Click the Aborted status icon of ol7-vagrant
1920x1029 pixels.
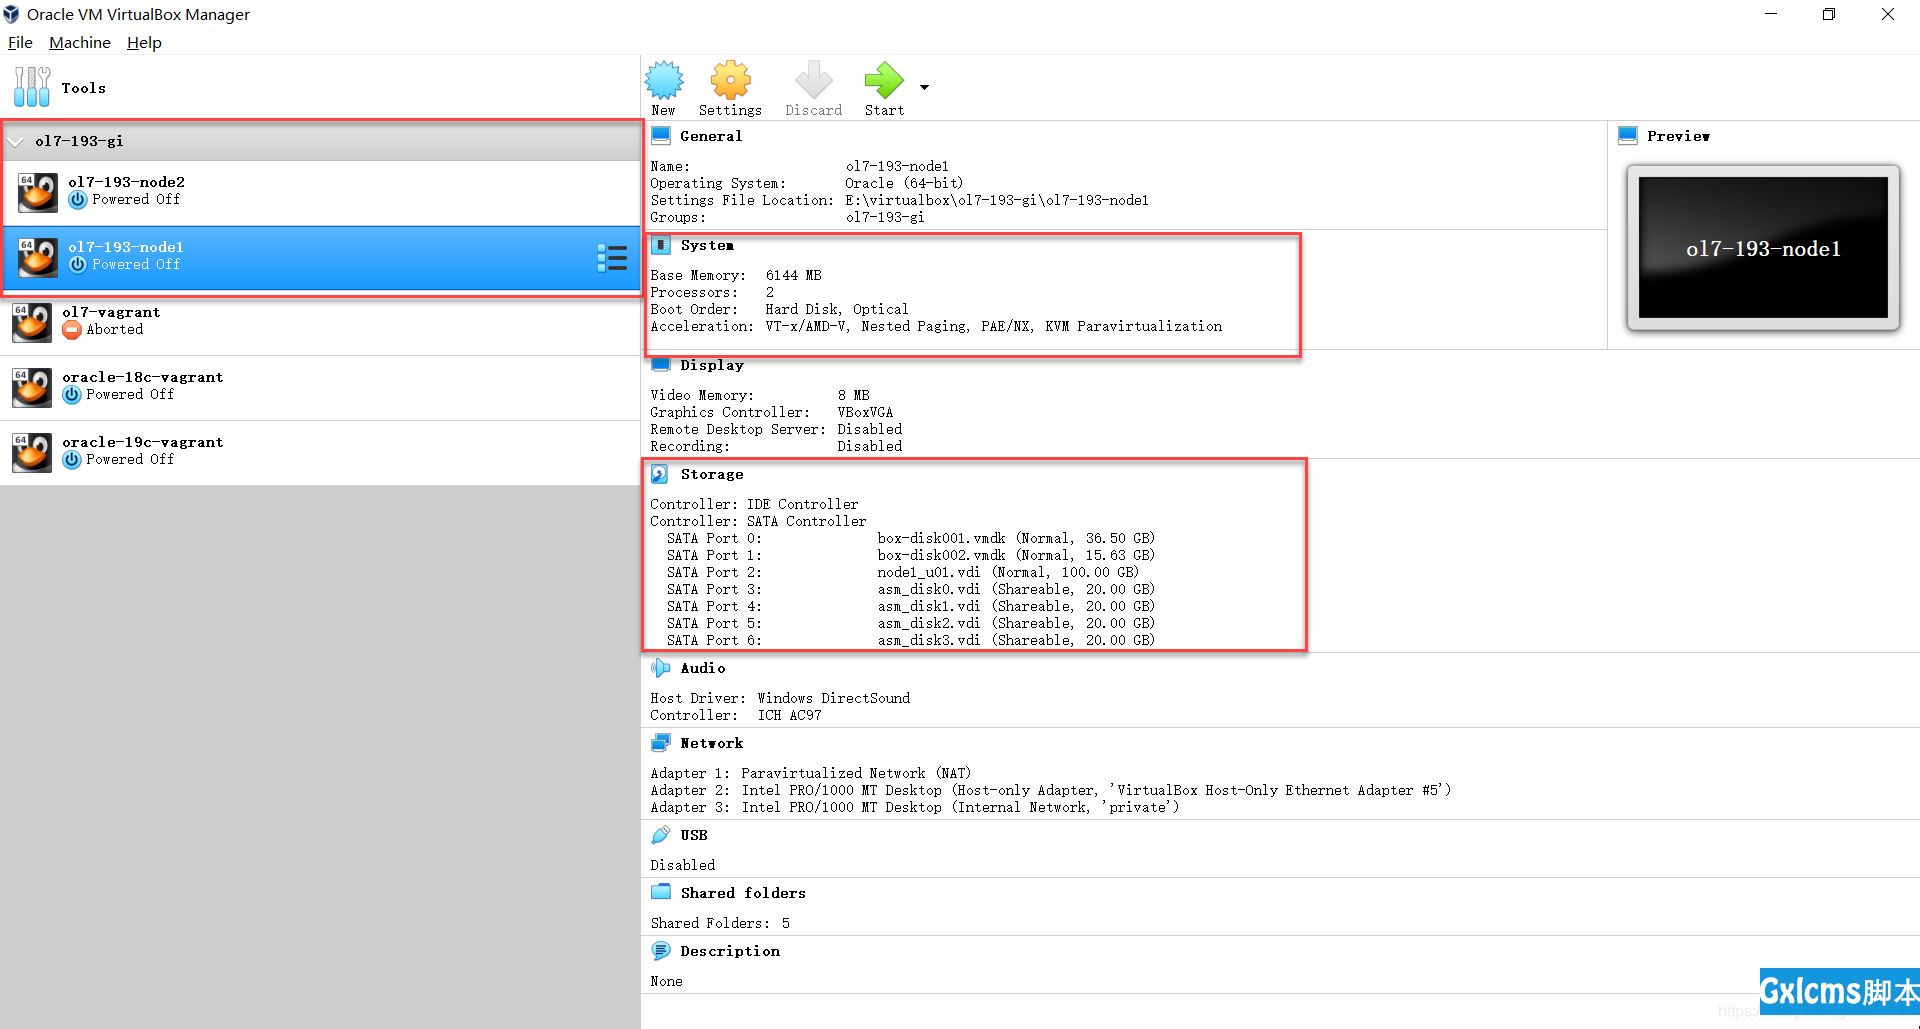pos(71,330)
